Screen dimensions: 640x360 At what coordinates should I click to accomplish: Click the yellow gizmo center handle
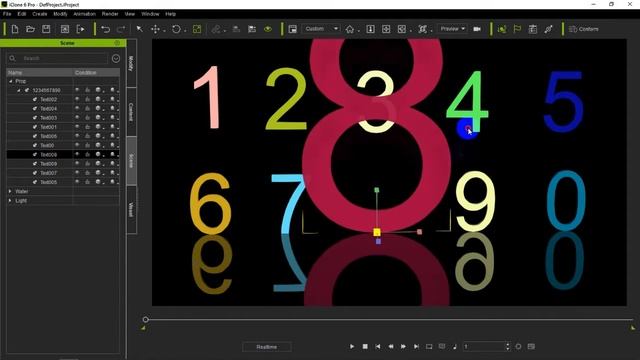tap(377, 232)
